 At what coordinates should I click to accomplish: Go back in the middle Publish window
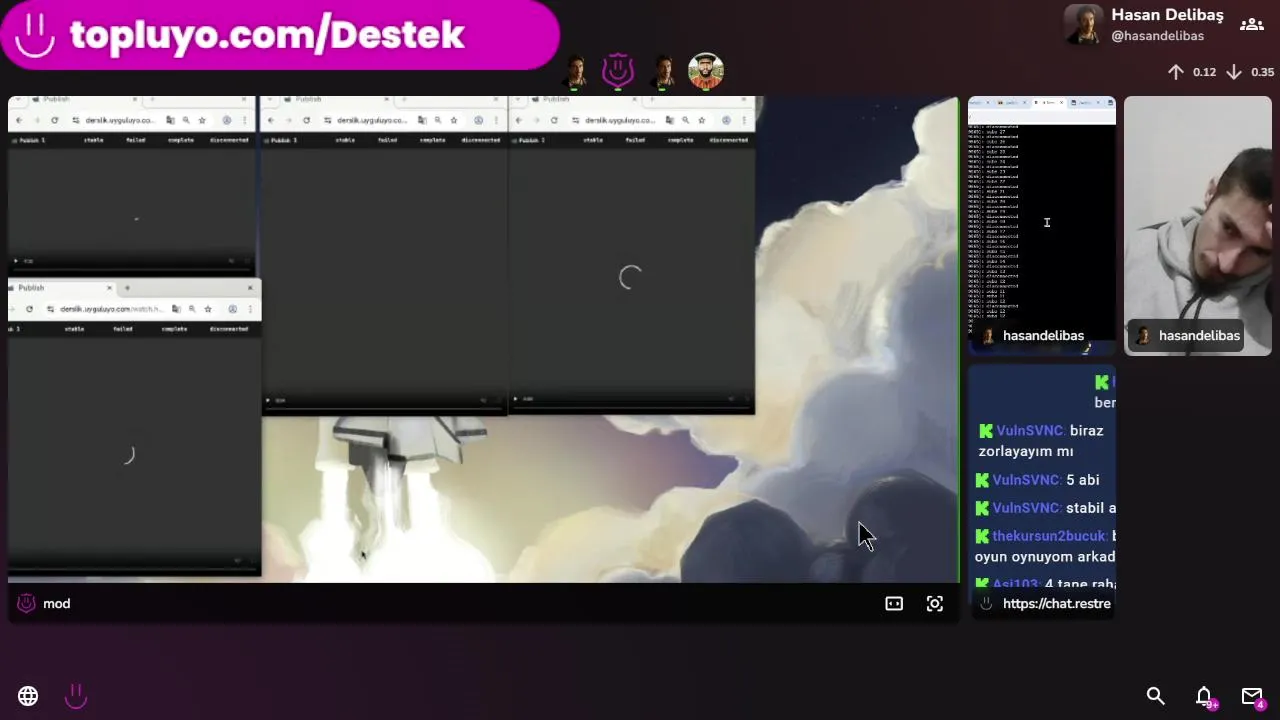271,120
